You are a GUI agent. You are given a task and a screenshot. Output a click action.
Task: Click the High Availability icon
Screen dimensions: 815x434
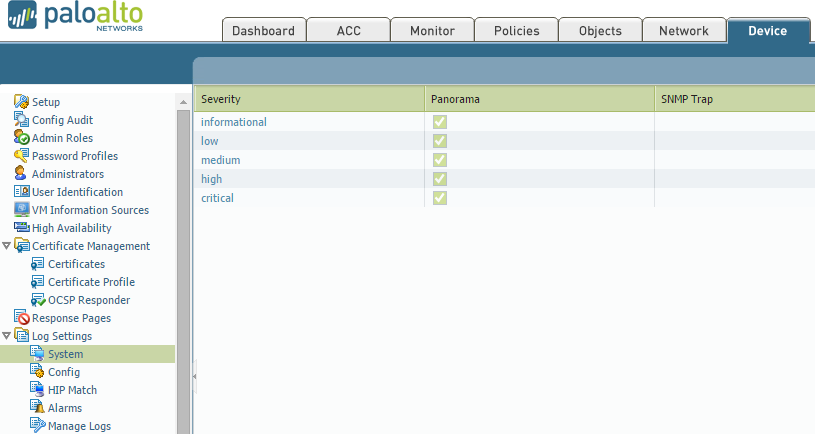[22, 228]
